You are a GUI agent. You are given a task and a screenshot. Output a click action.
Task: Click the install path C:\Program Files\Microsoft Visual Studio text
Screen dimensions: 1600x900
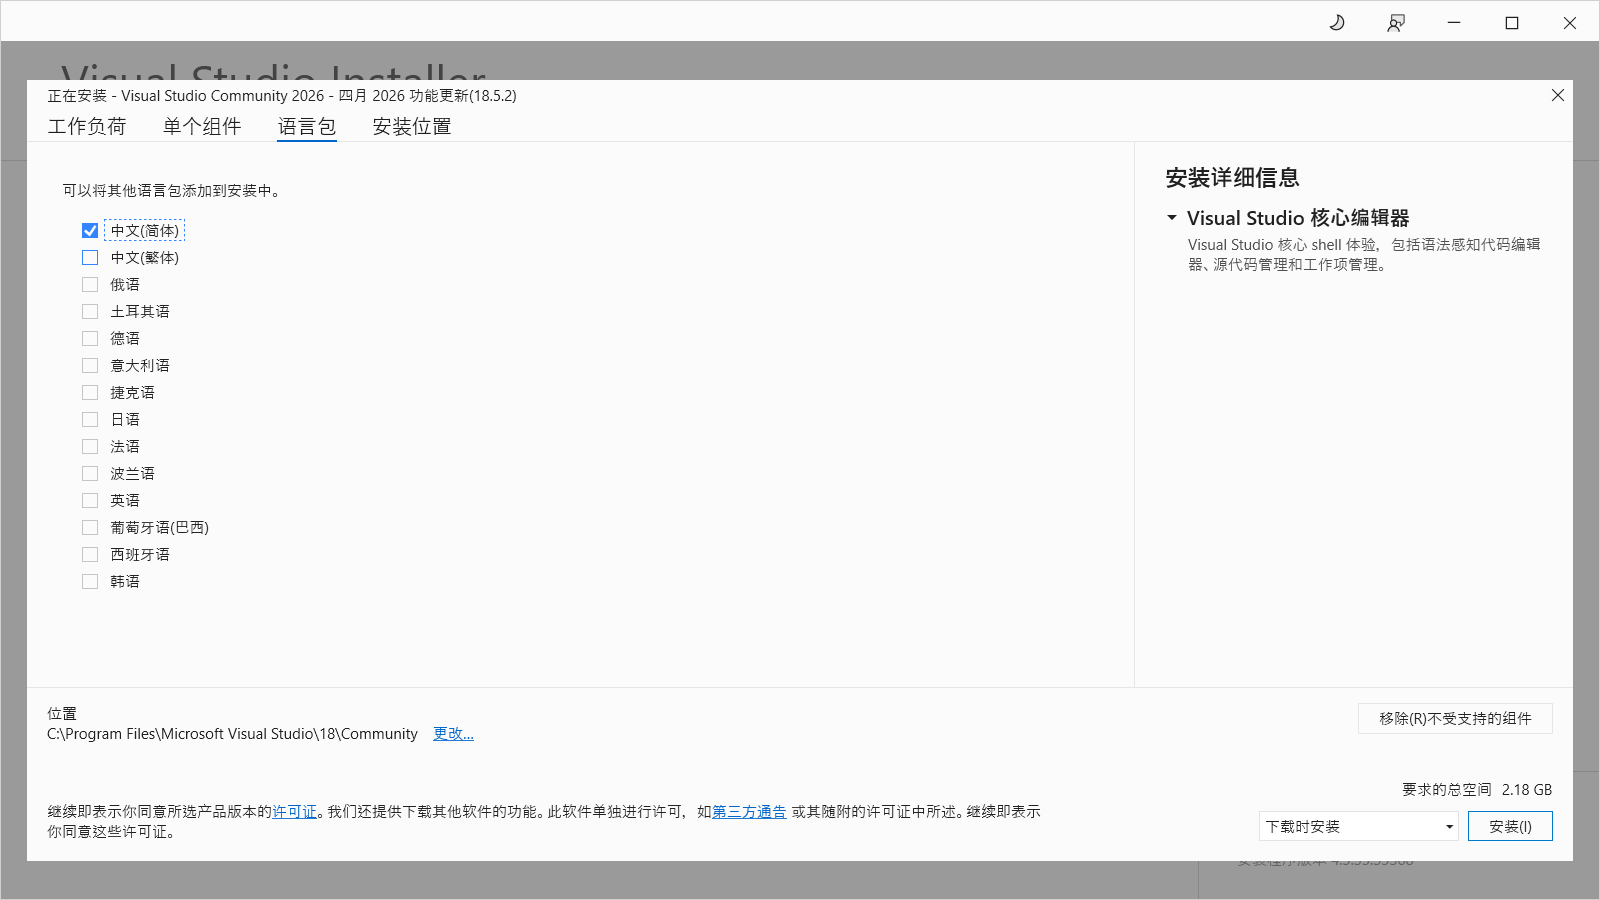point(232,734)
